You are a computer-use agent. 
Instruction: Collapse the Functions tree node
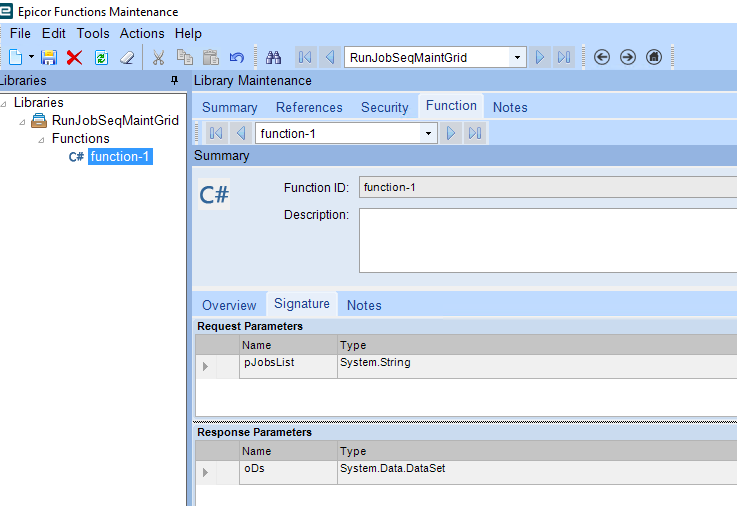point(41,139)
